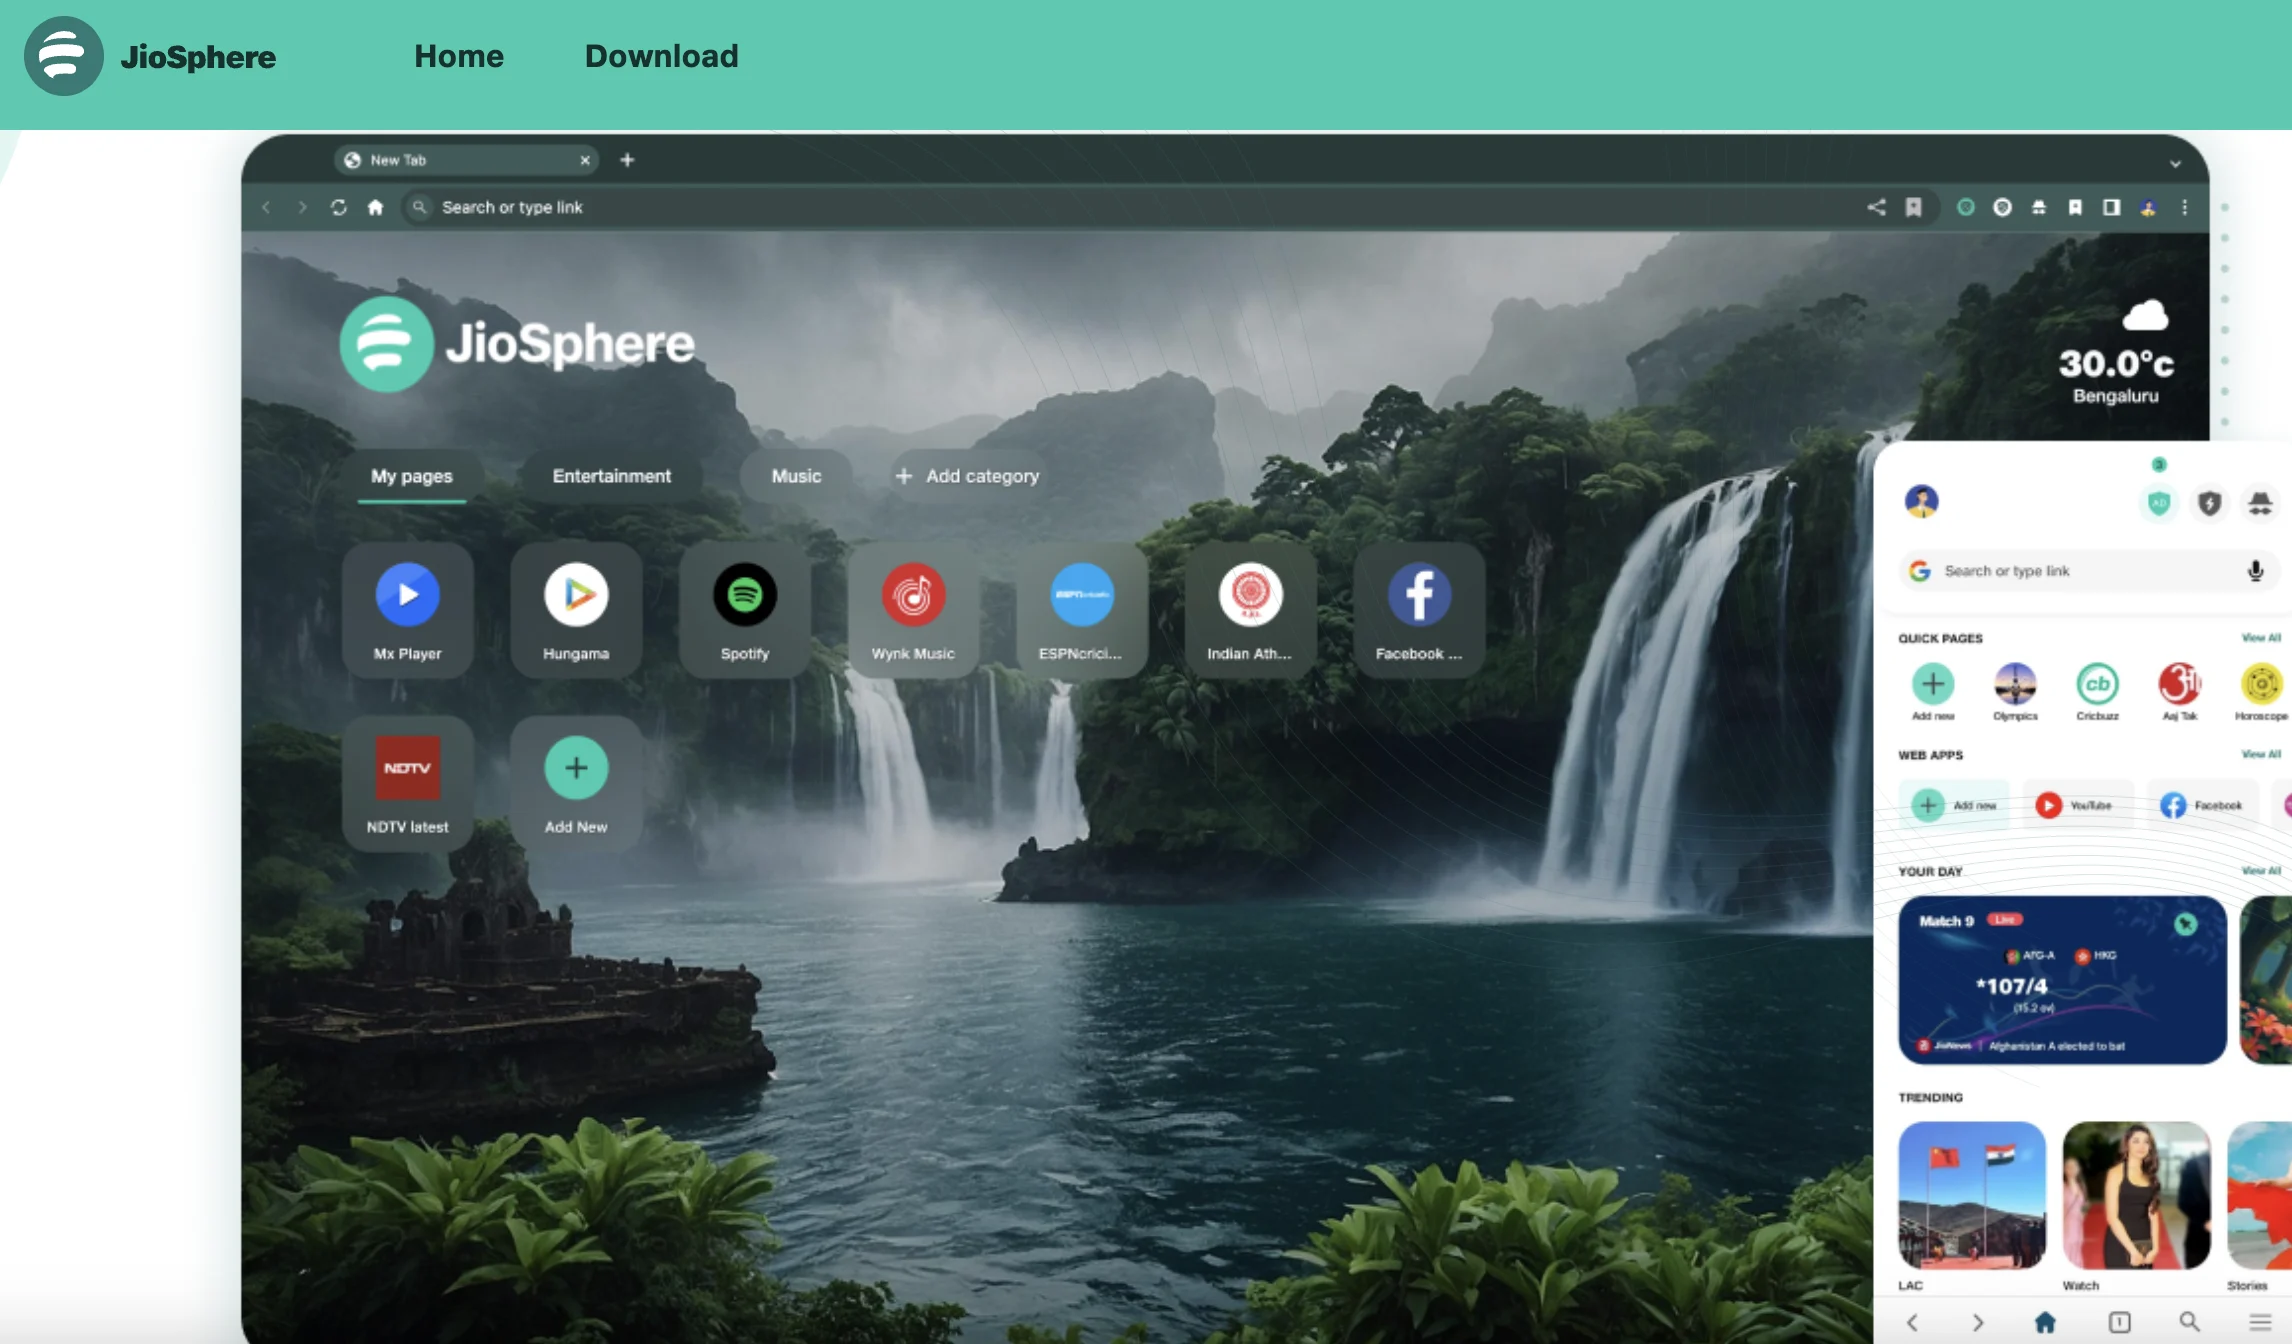Toggle incognito mode in the desktop toolbar
This screenshot has width=2292, height=1344.
[2039, 207]
